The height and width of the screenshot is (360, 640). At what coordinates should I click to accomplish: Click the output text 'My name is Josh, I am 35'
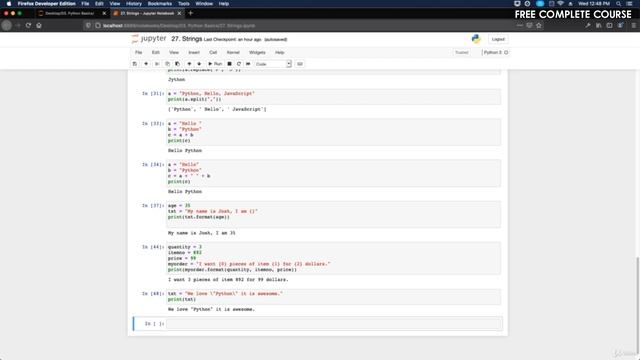pyautogui.click(x=202, y=233)
